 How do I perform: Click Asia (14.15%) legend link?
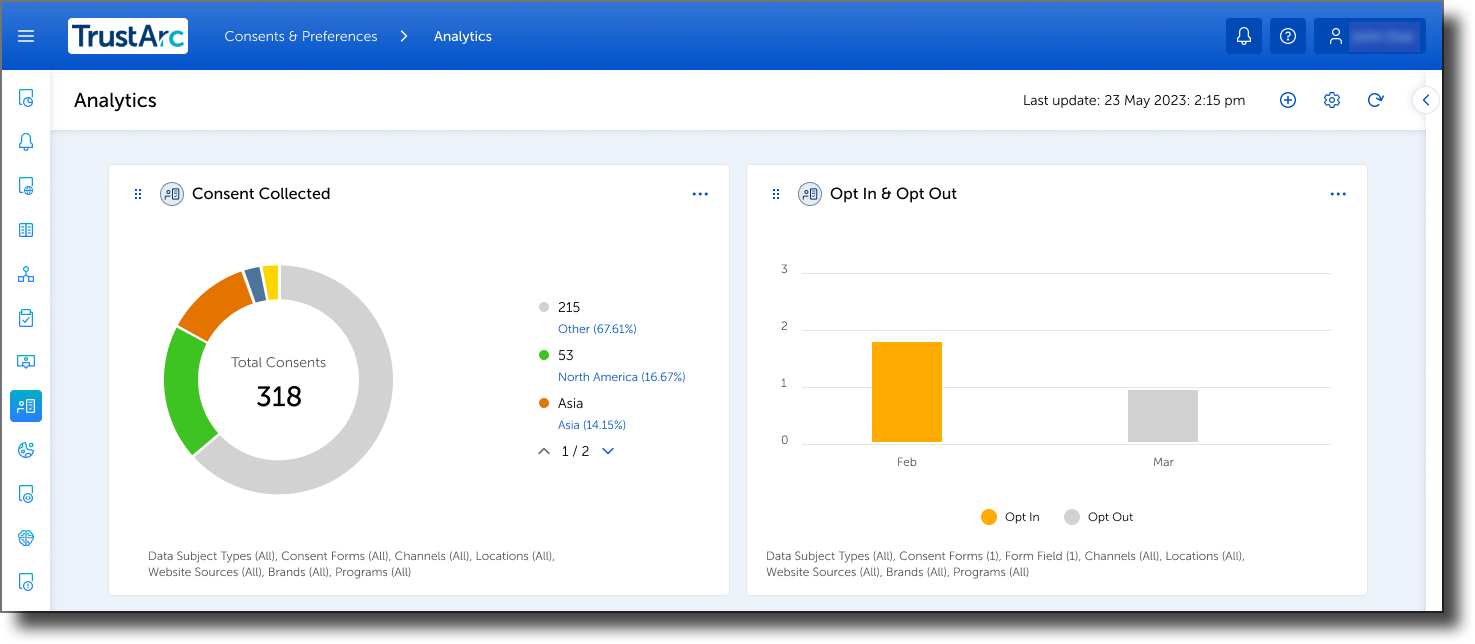tap(592, 425)
